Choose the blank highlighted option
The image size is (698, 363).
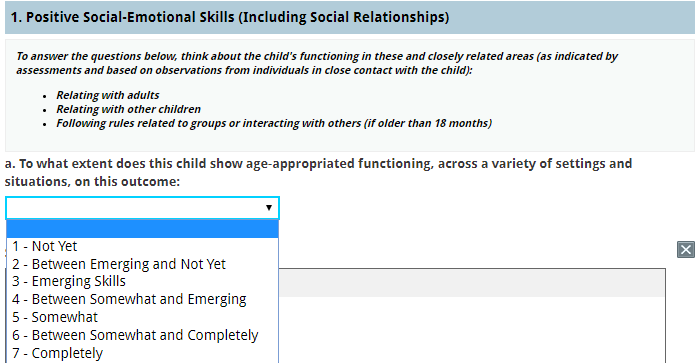(x=142, y=229)
